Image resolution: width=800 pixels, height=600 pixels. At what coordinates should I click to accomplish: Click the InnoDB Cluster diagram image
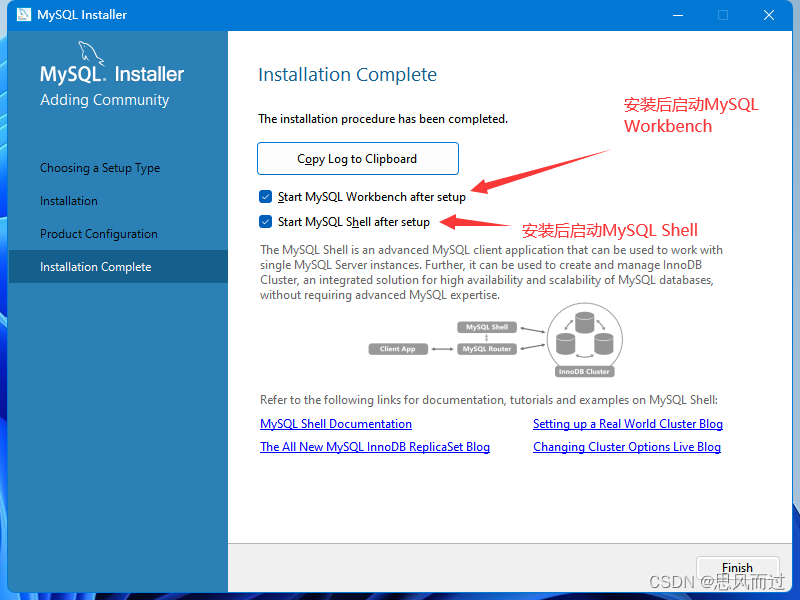[x=585, y=340]
